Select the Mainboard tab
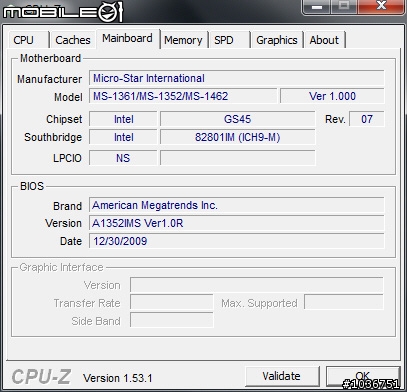This screenshot has height=392, width=407. tap(127, 38)
